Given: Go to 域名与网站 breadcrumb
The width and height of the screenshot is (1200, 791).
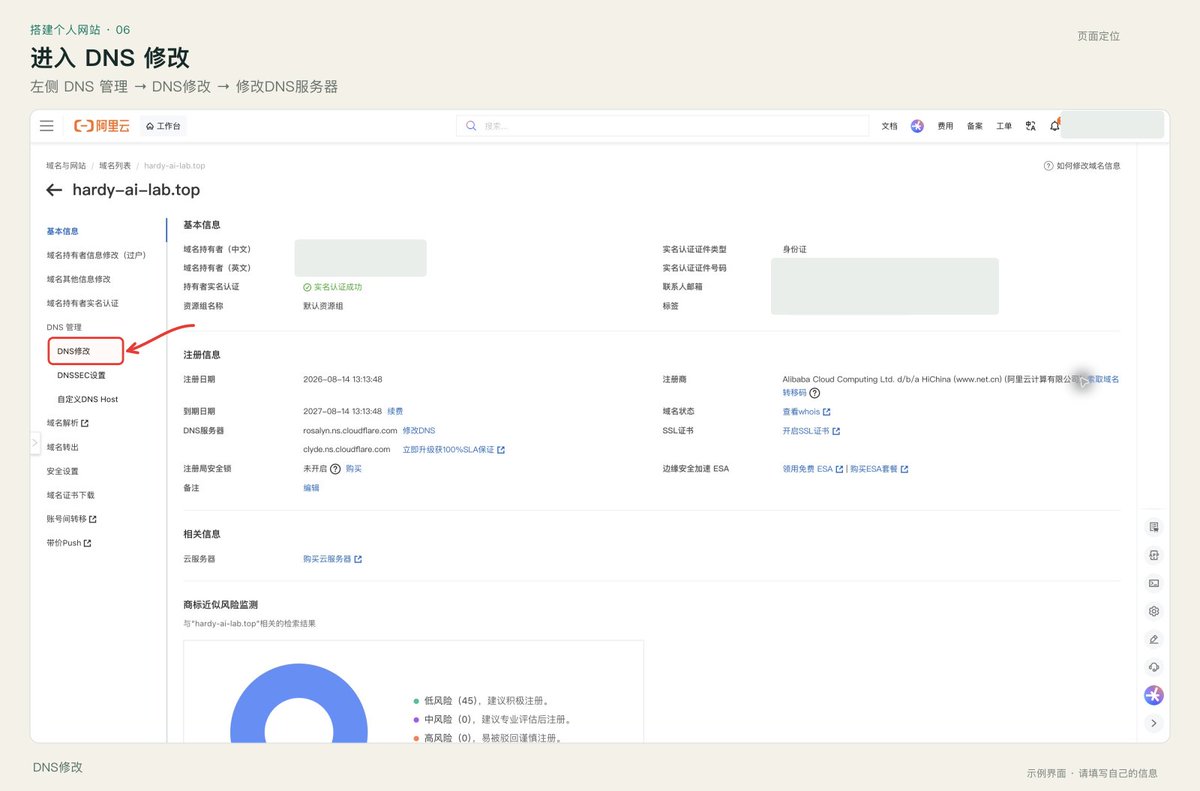Looking at the screenshot, I should click(x=66, y=166).
